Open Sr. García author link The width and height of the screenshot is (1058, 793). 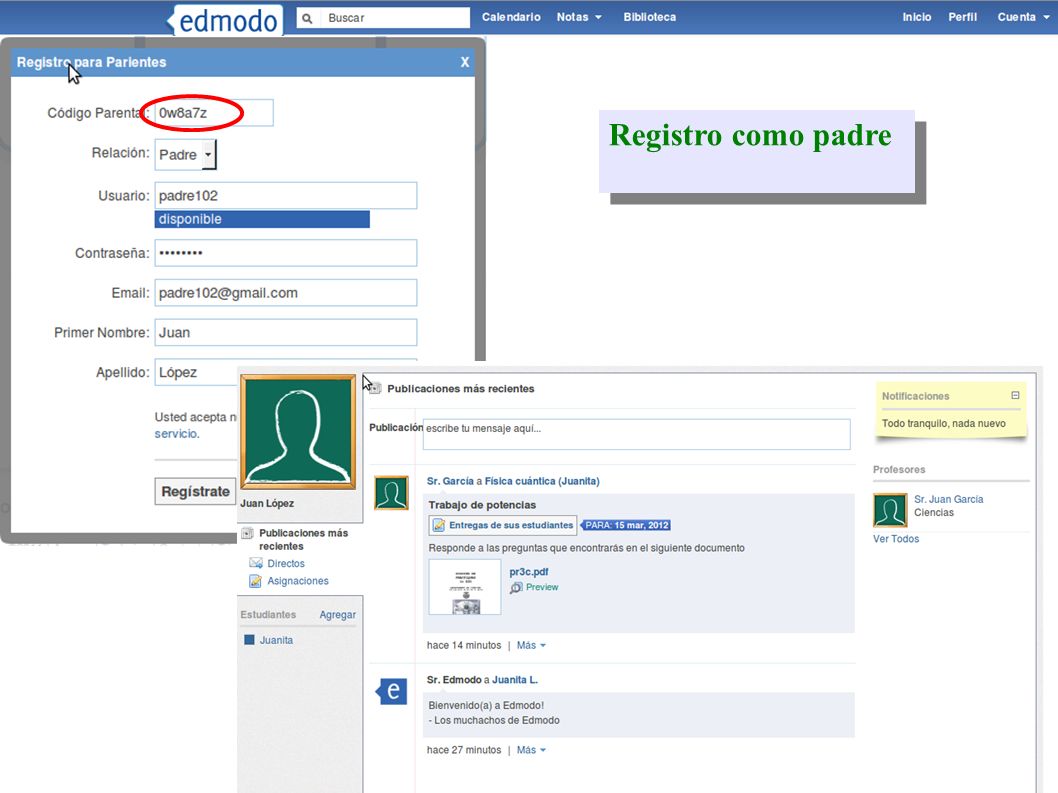tap(450, 481)
